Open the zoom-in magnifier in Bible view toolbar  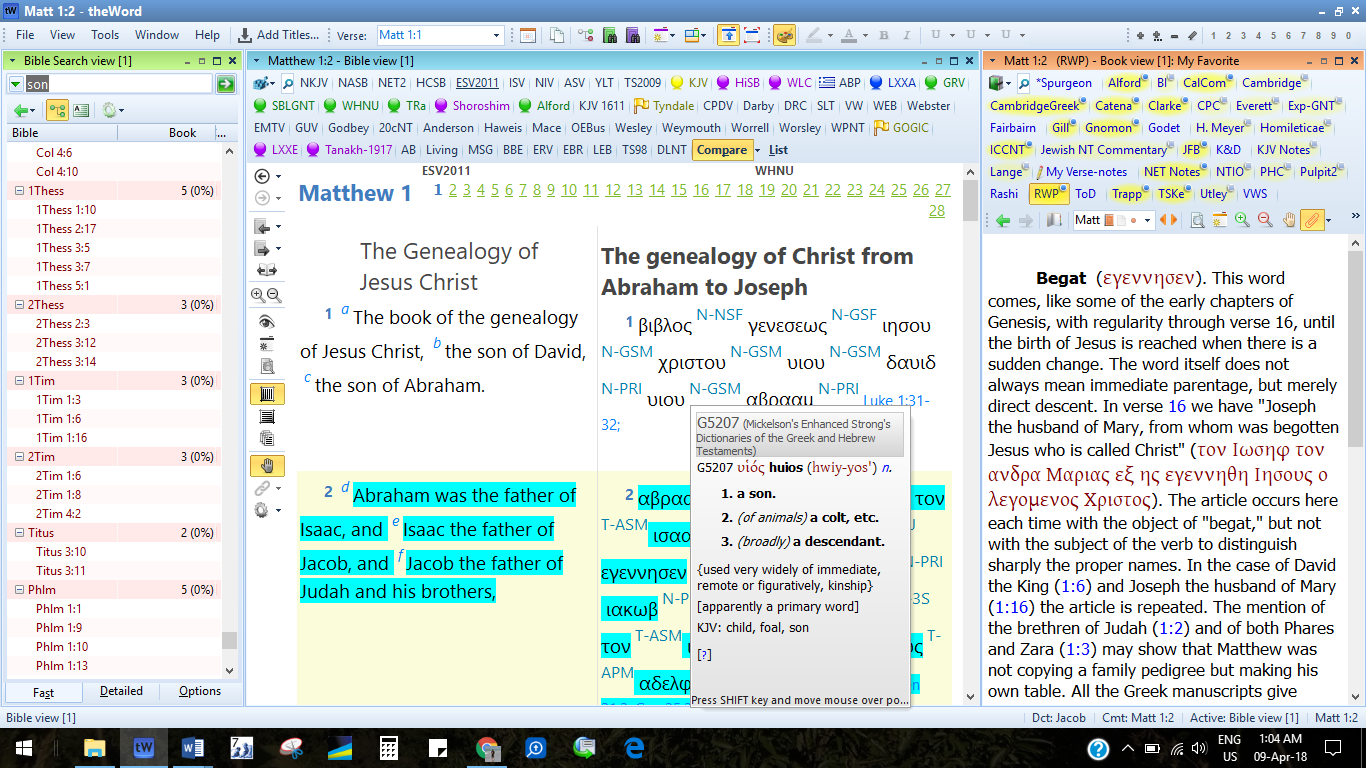255,295
